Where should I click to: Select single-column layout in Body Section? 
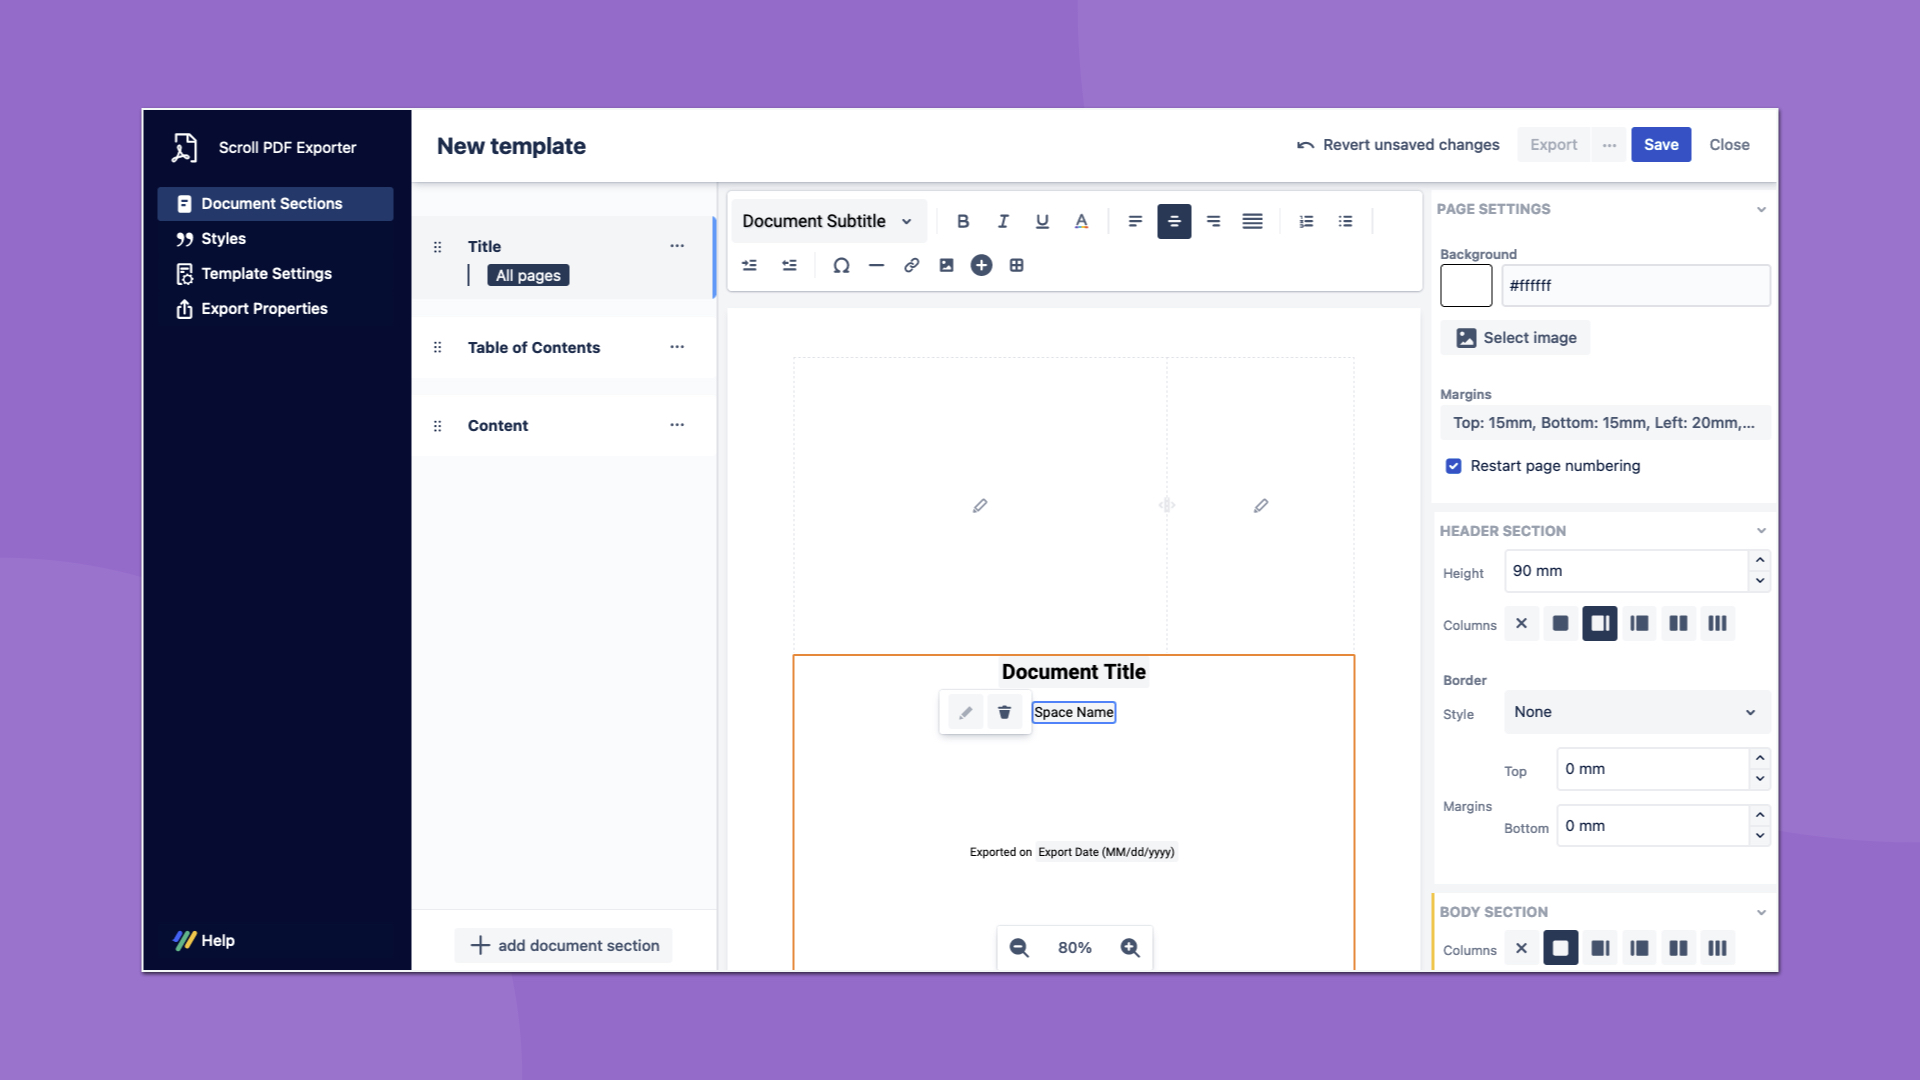[x=1561, y=948]
